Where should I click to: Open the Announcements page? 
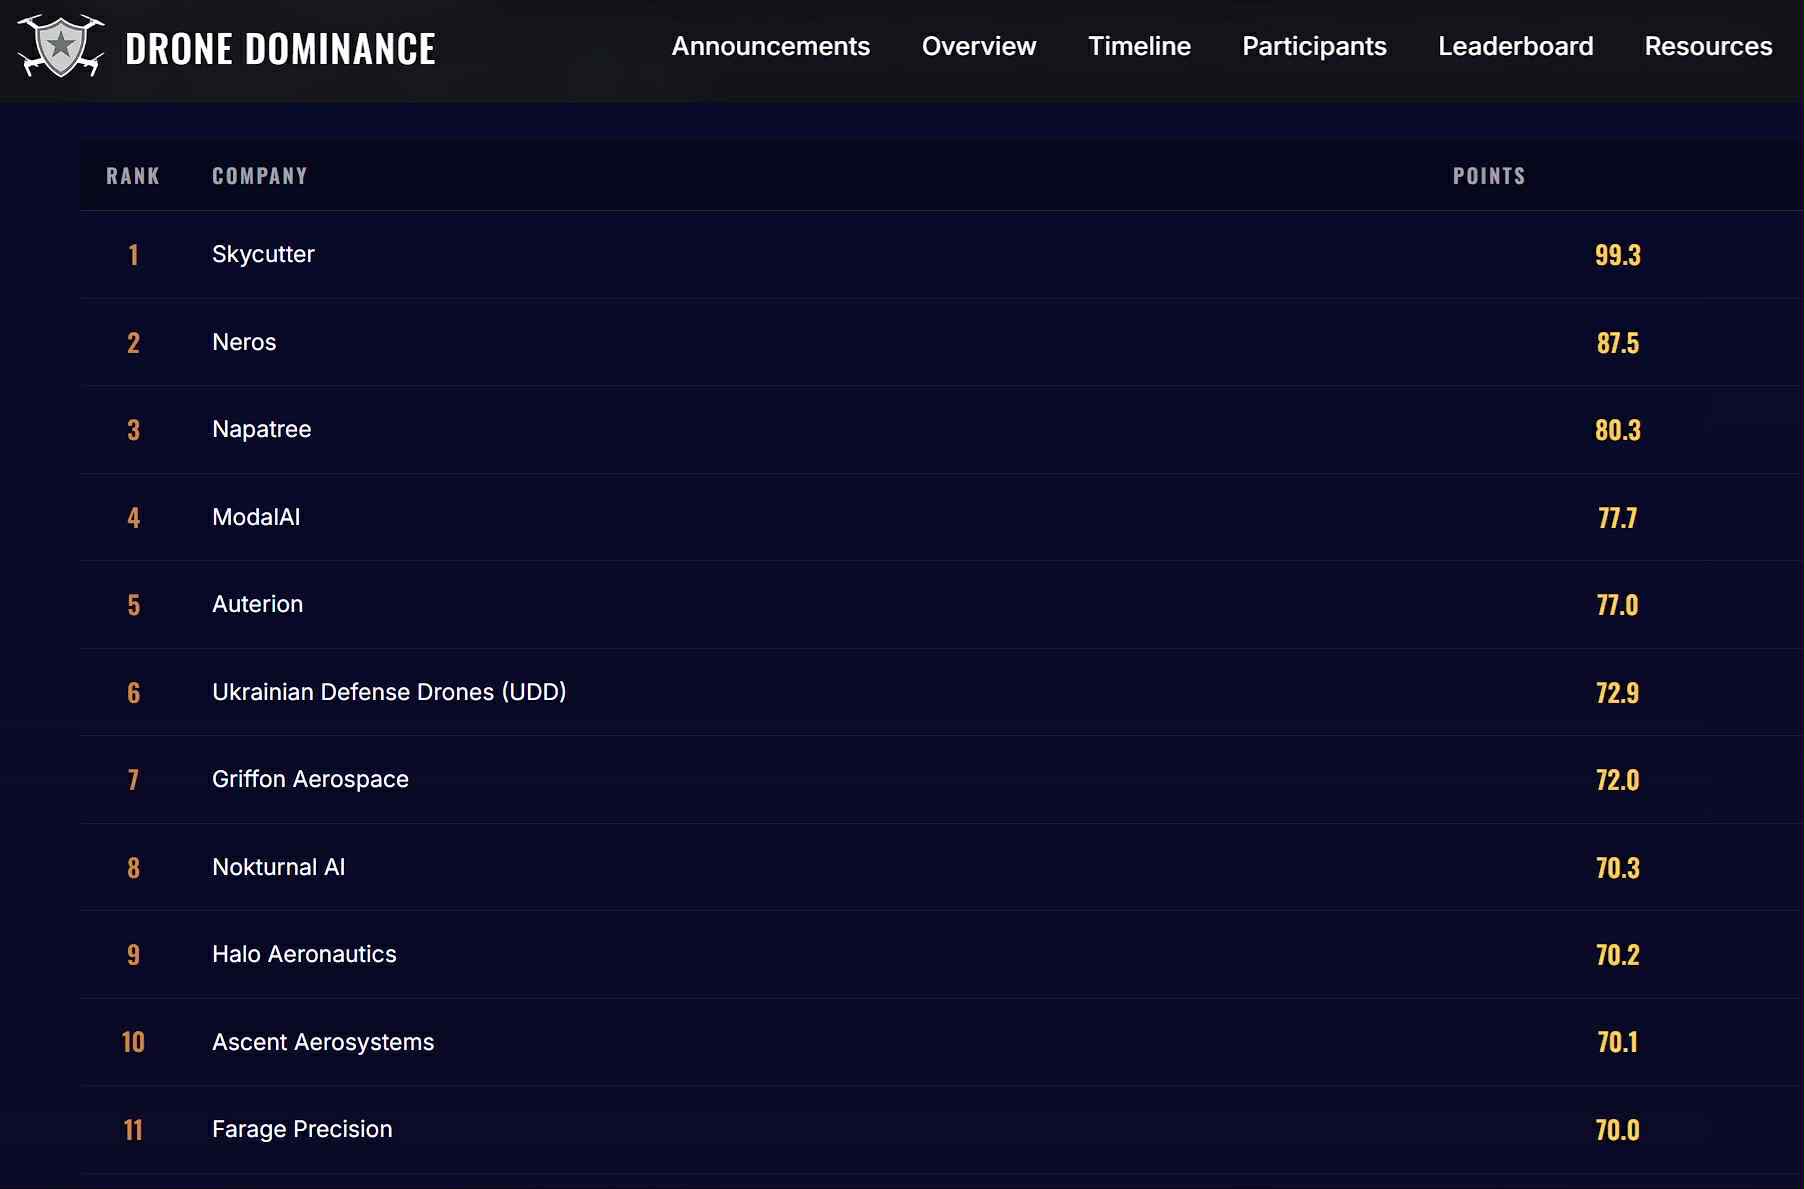[770, 46]
